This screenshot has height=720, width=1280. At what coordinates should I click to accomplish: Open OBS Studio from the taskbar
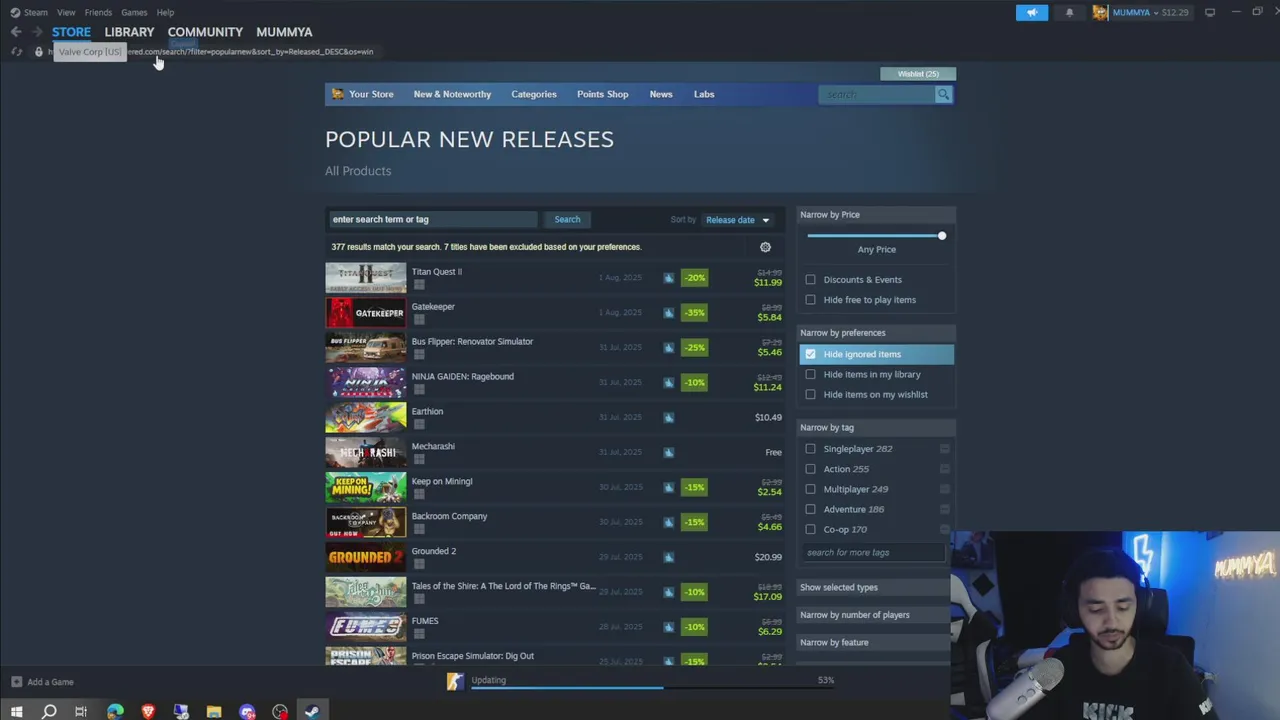tap(280, 712)
